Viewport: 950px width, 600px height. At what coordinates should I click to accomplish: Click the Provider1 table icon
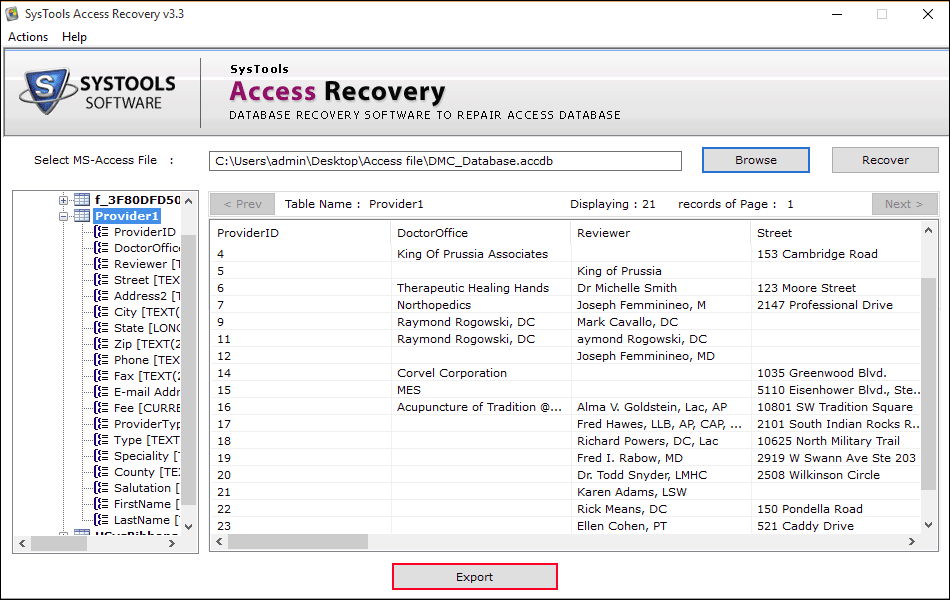pyautogui.click(x=82, y=216)
